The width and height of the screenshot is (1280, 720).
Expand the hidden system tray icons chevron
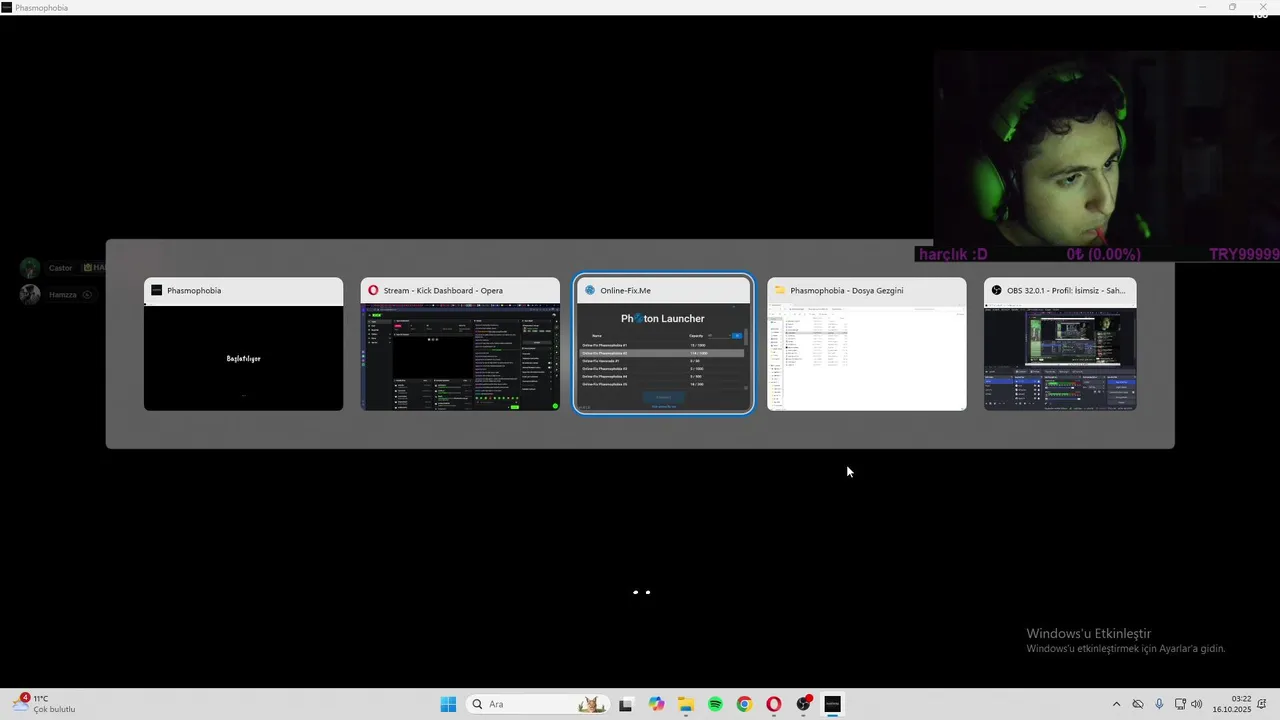pos(1116,704)
